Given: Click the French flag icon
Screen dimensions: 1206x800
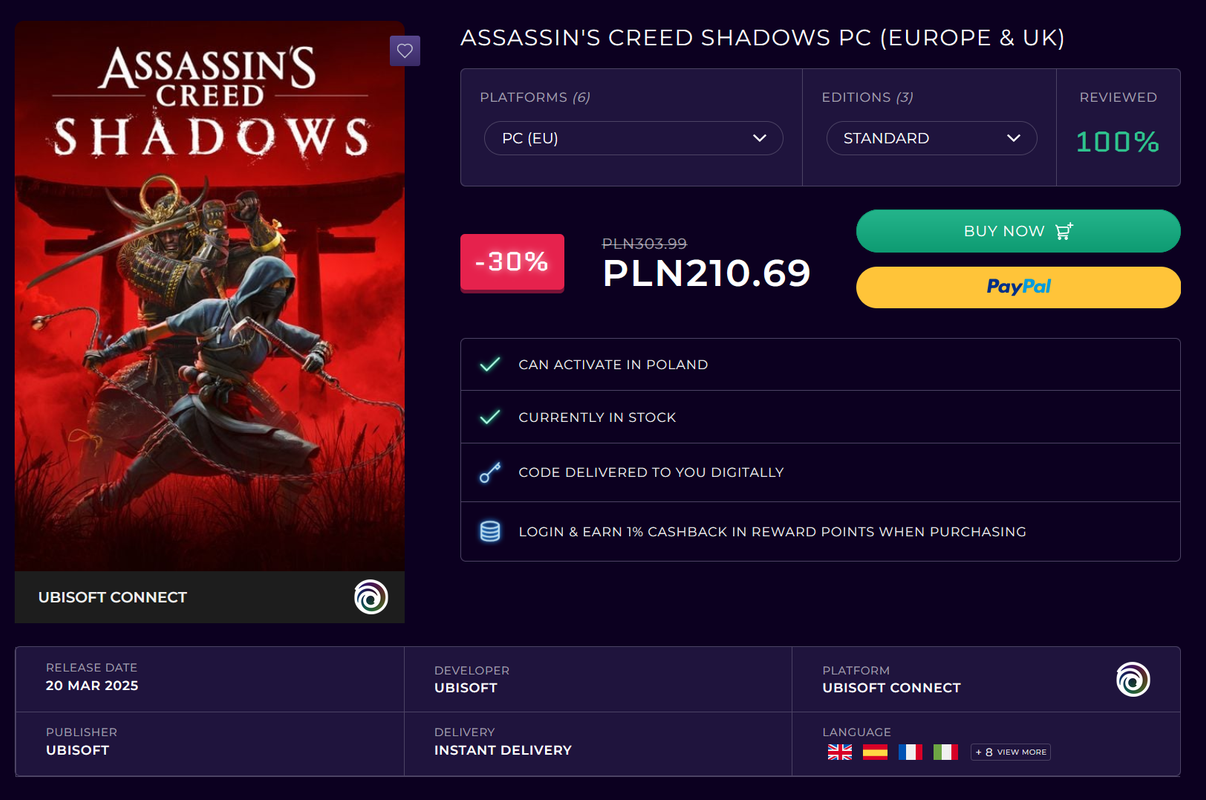Looking at the screenshot, I should coord(910,752).
